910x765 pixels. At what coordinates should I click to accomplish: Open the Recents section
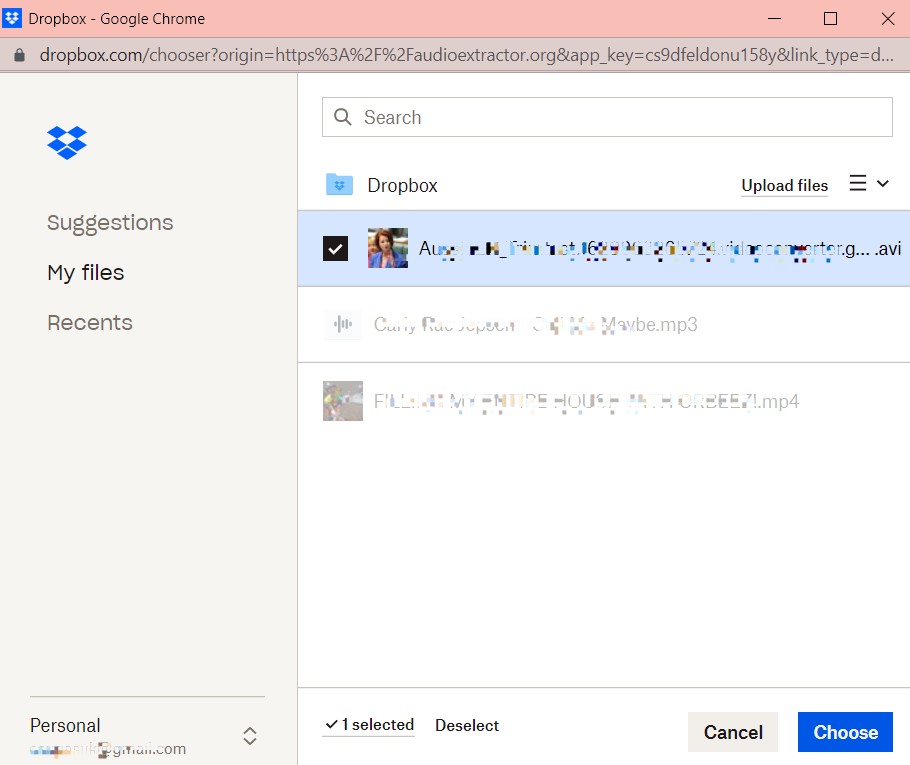[90, 322]
